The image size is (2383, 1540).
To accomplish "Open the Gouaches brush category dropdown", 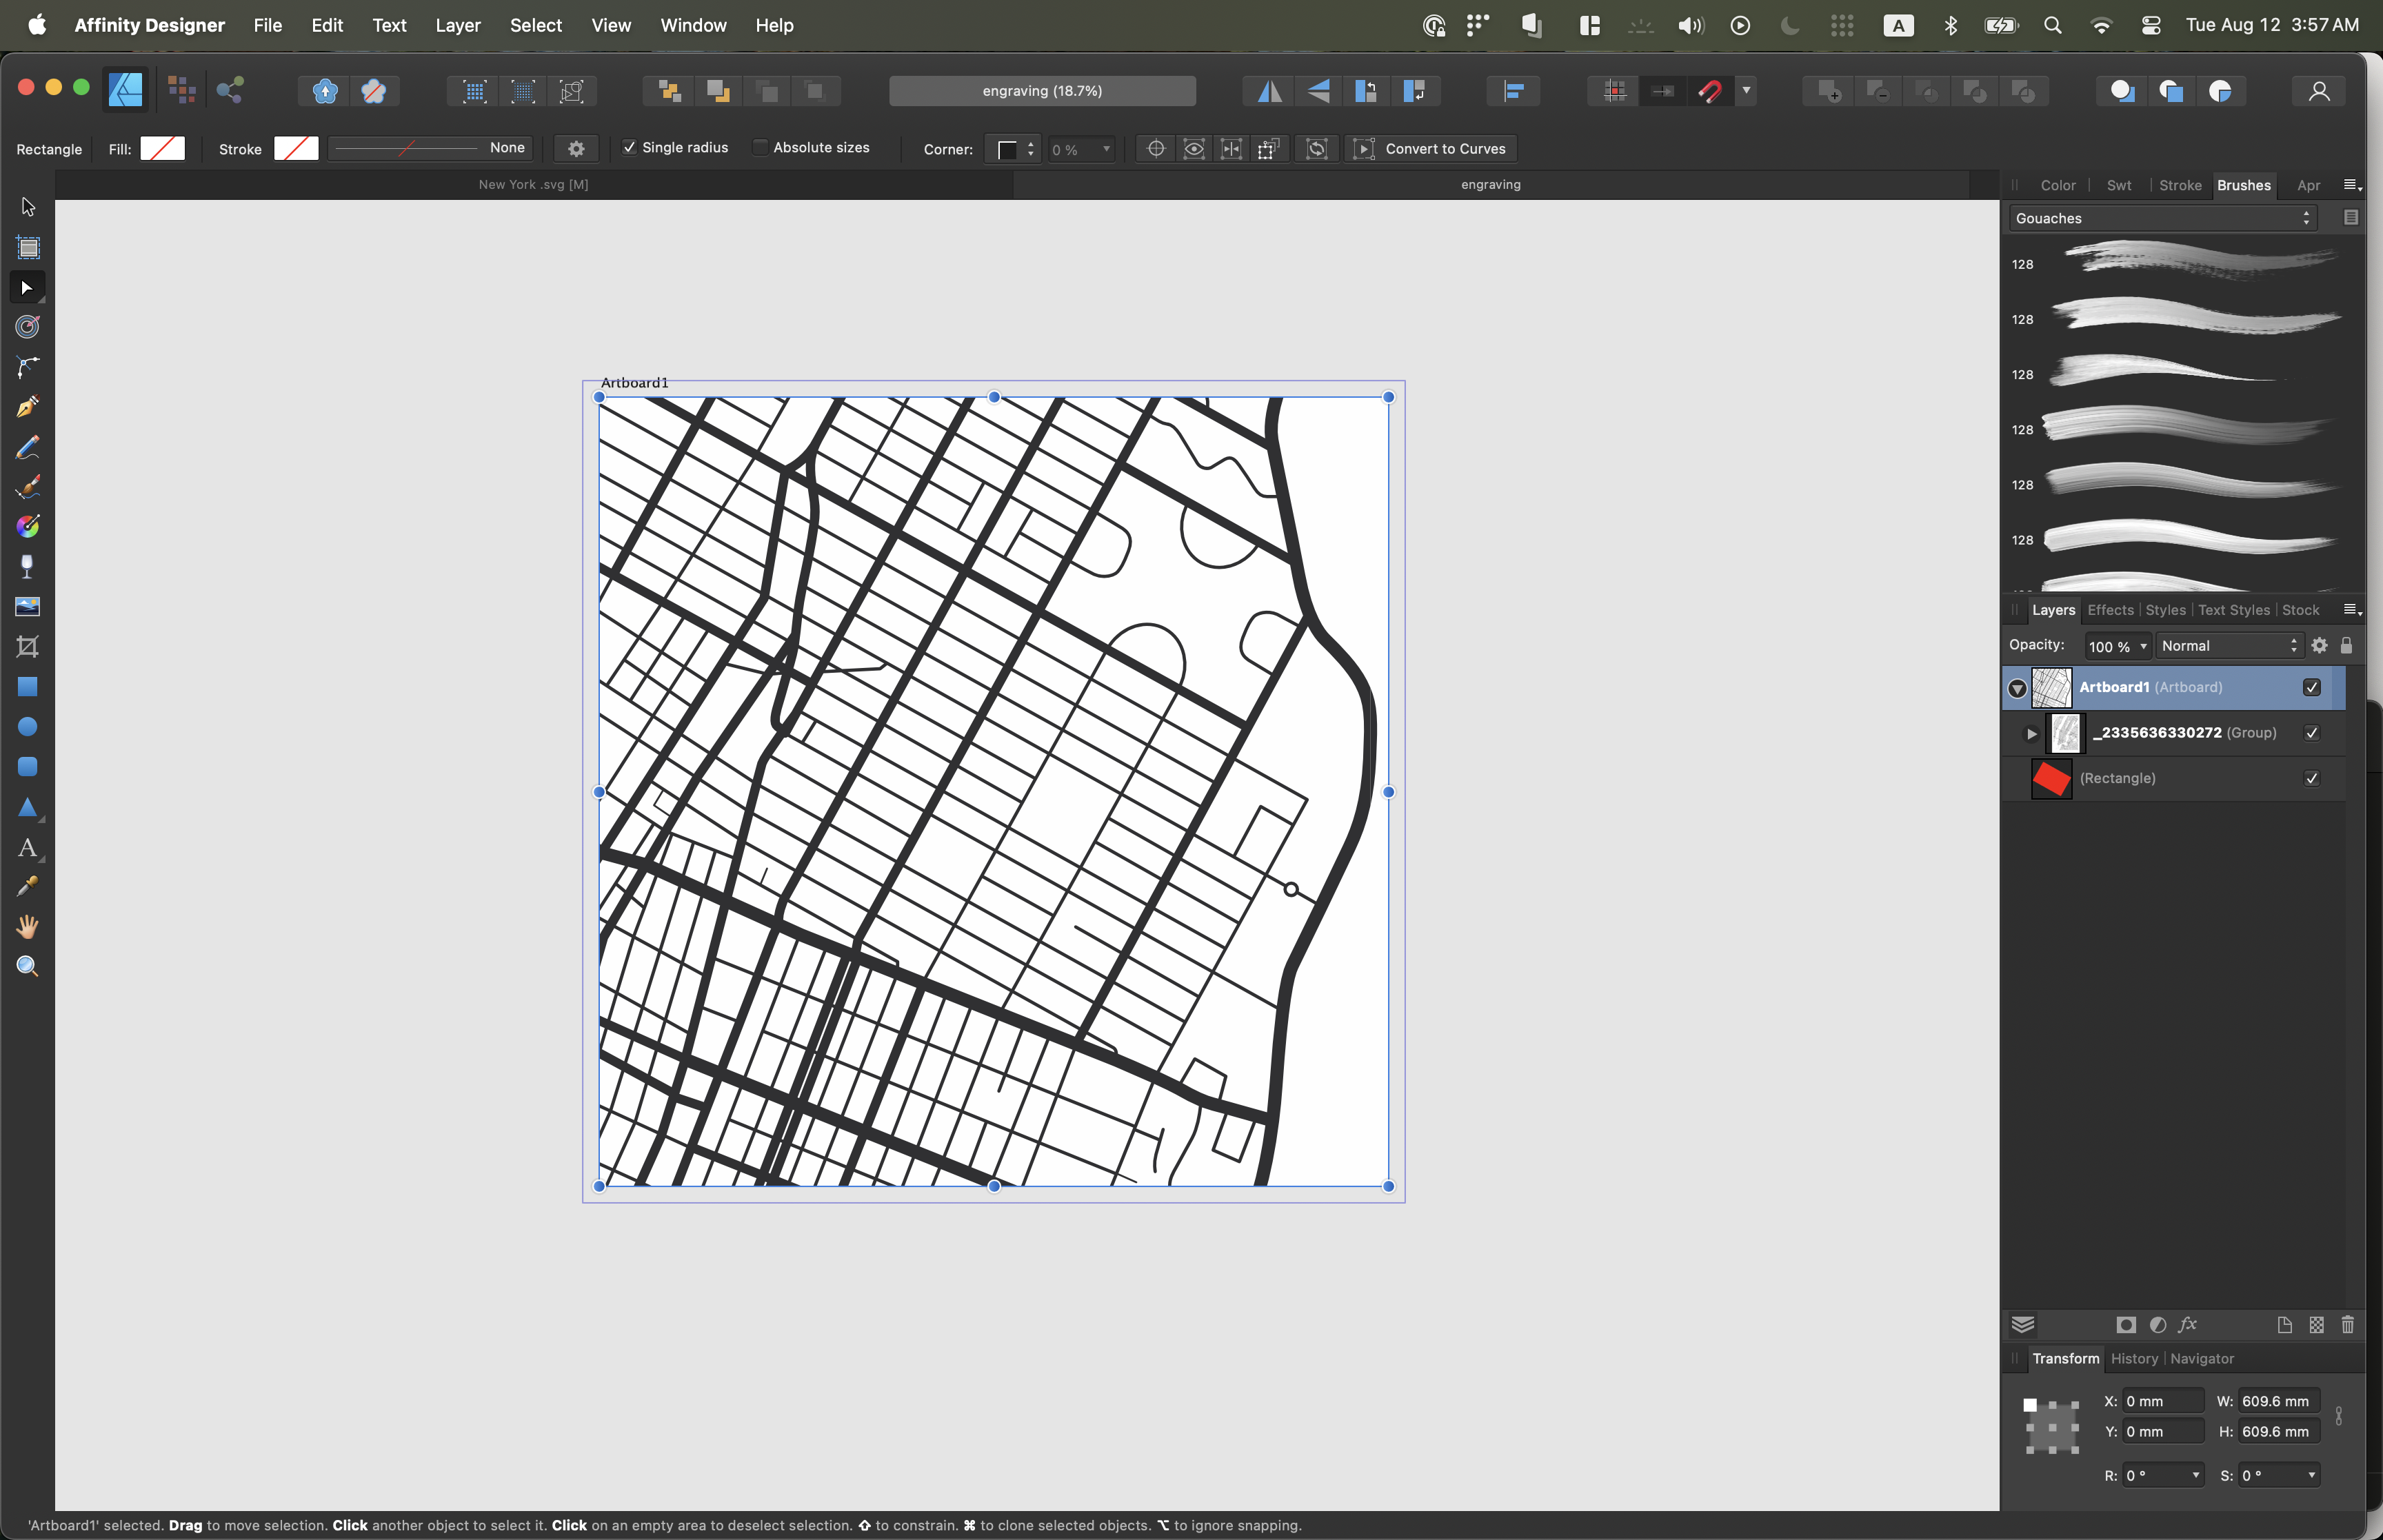I will (2162, 218).
